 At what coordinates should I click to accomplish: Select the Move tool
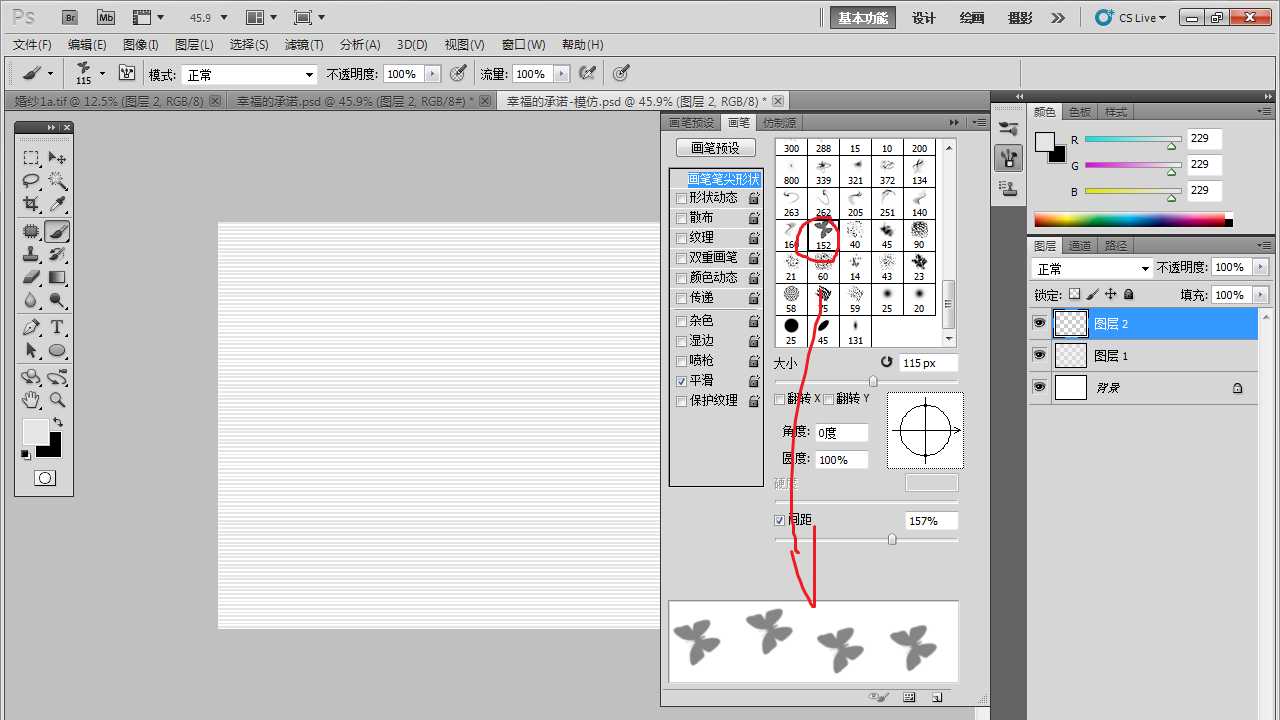click(x=58, y=158)
